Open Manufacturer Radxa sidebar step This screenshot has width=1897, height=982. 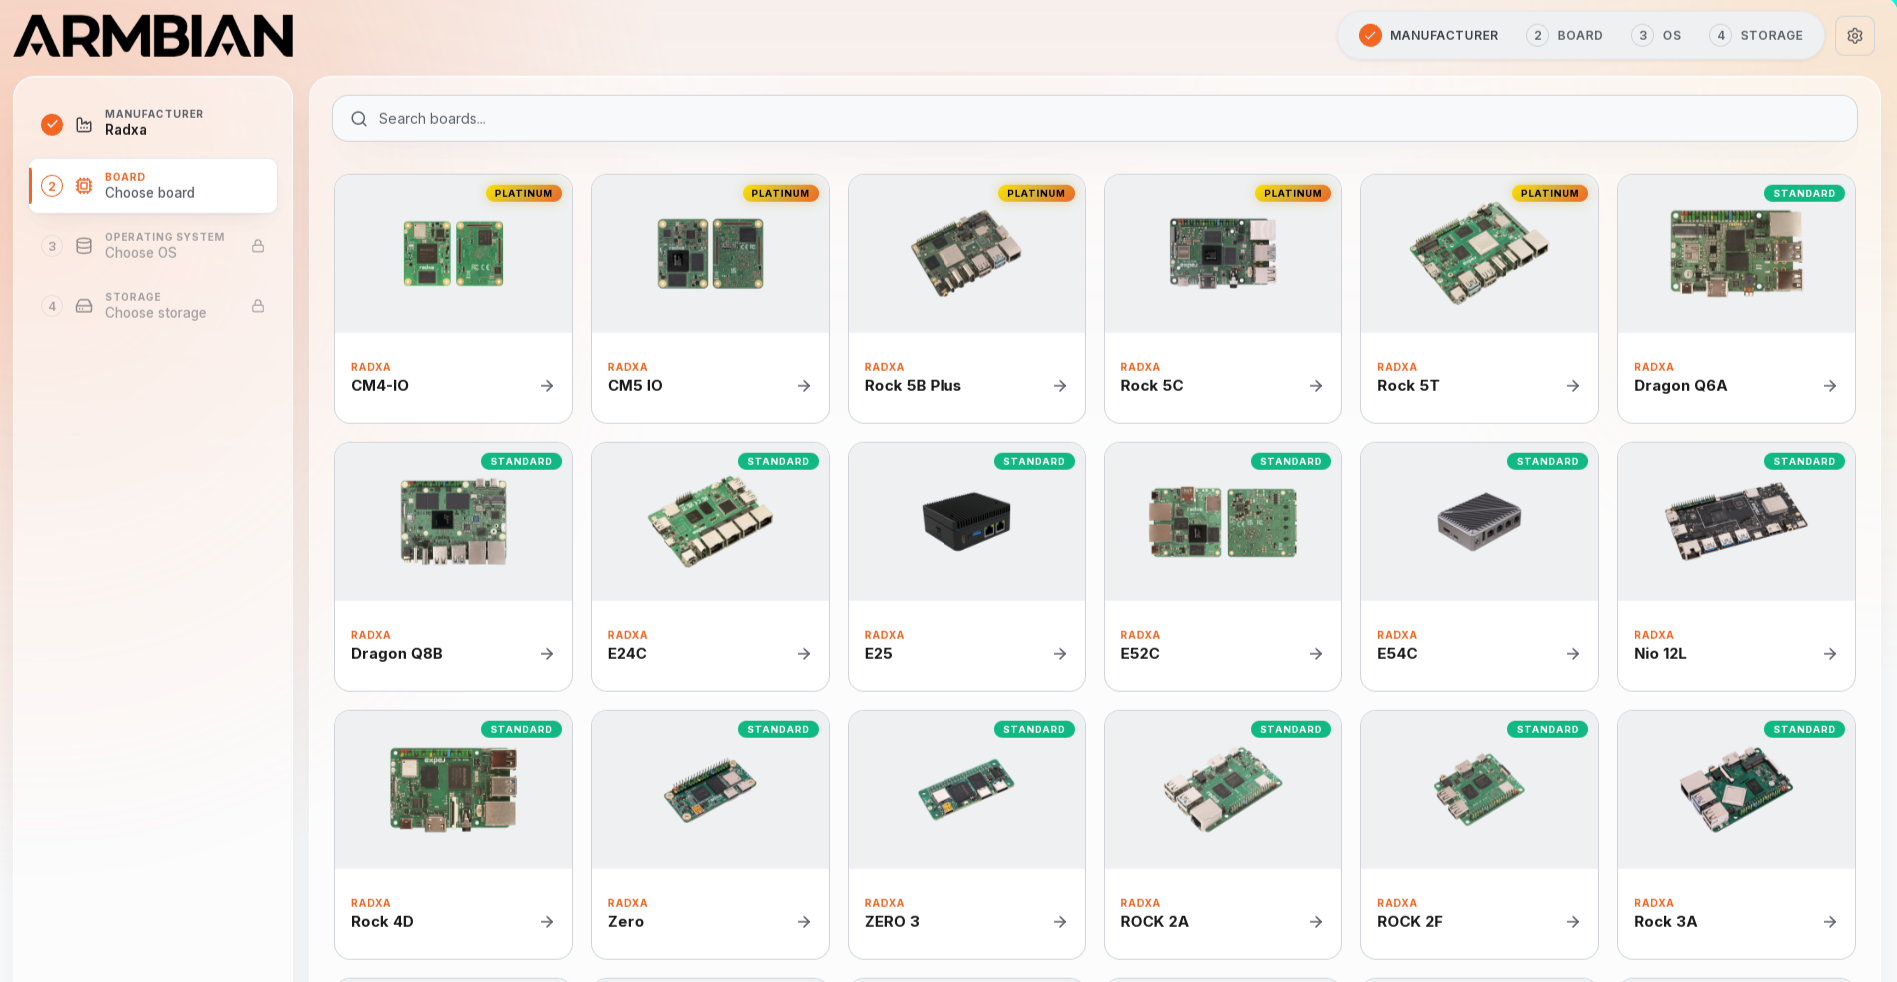pos(153,125)
